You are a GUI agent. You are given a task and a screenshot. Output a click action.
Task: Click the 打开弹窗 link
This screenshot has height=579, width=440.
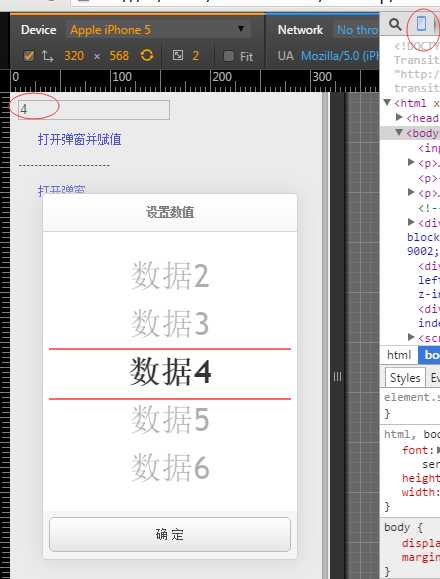(x=61, y=189)
